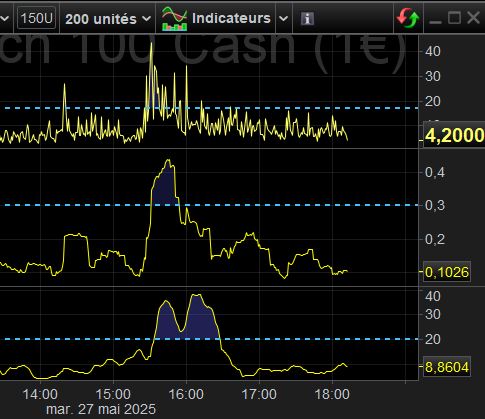Click the Indicateurs chart icon
Image resolution: width=485 pixels, height=419 pixels.
174,18
